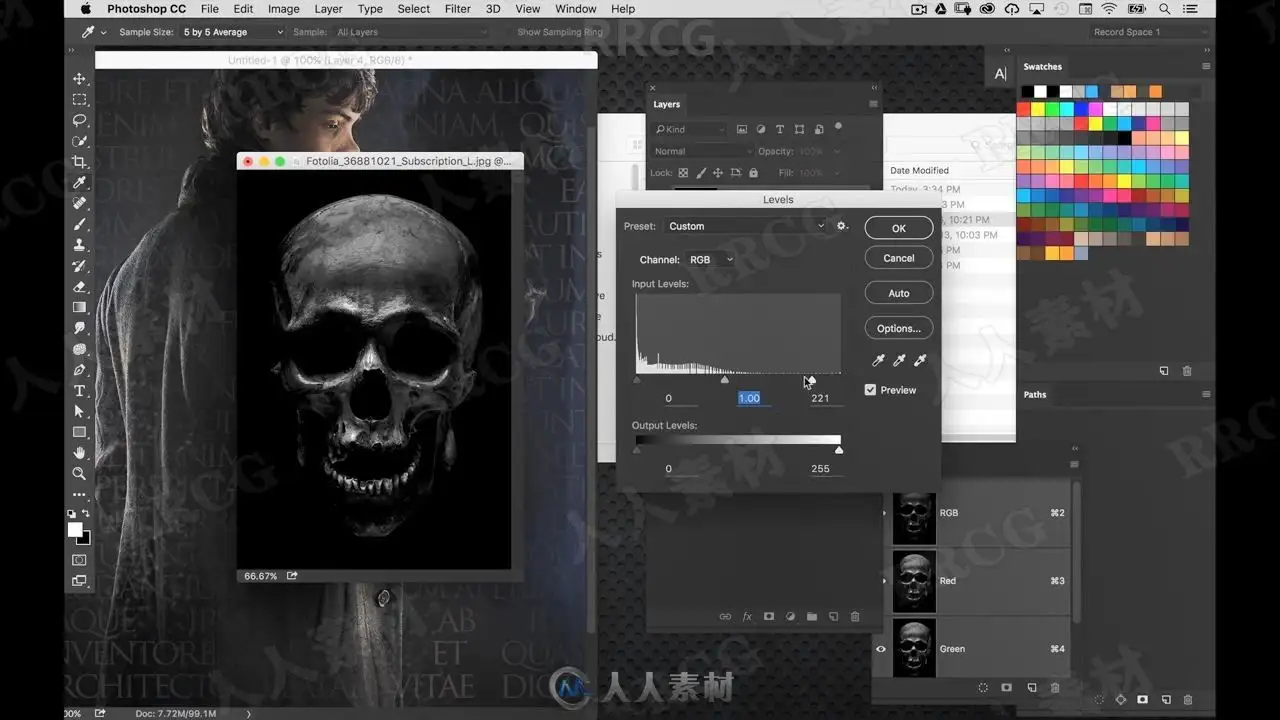Open the Paths panel menu

point(1206,395)
